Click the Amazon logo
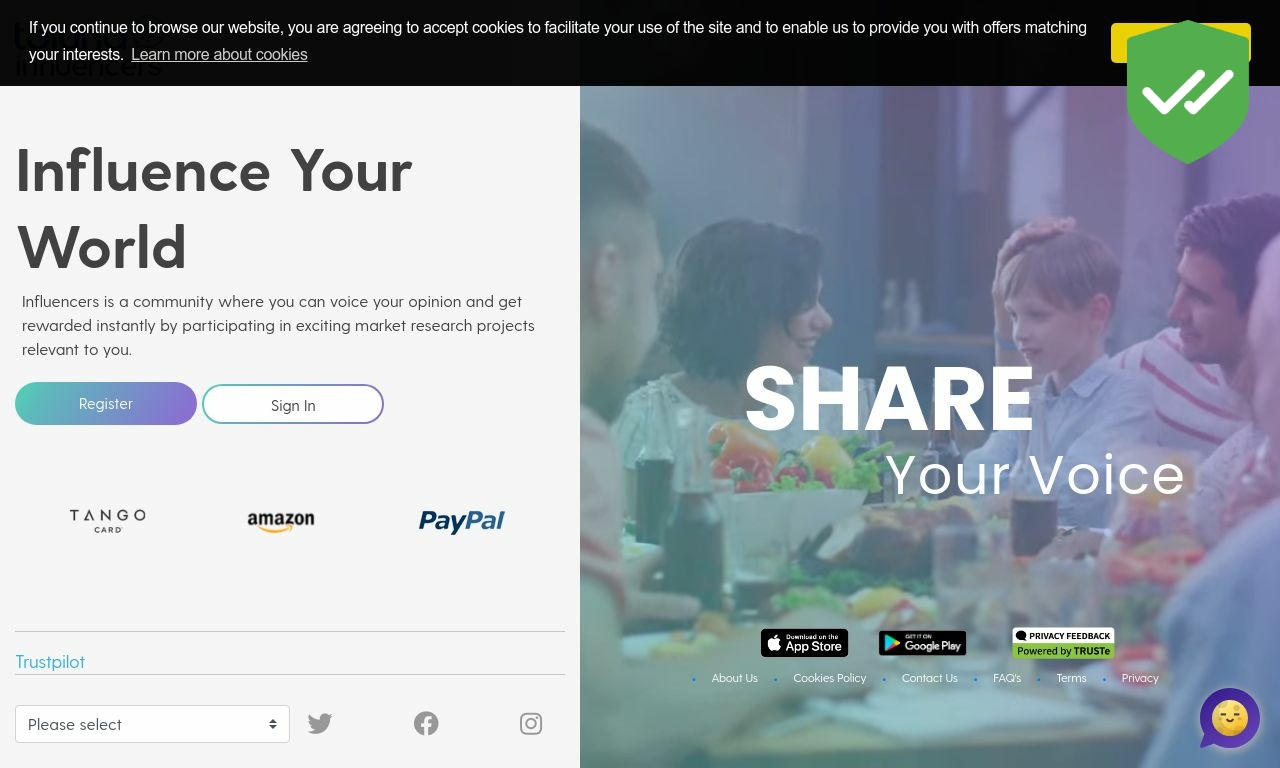This screenshot has height=768, width=1280. click(x=281, y=521)
